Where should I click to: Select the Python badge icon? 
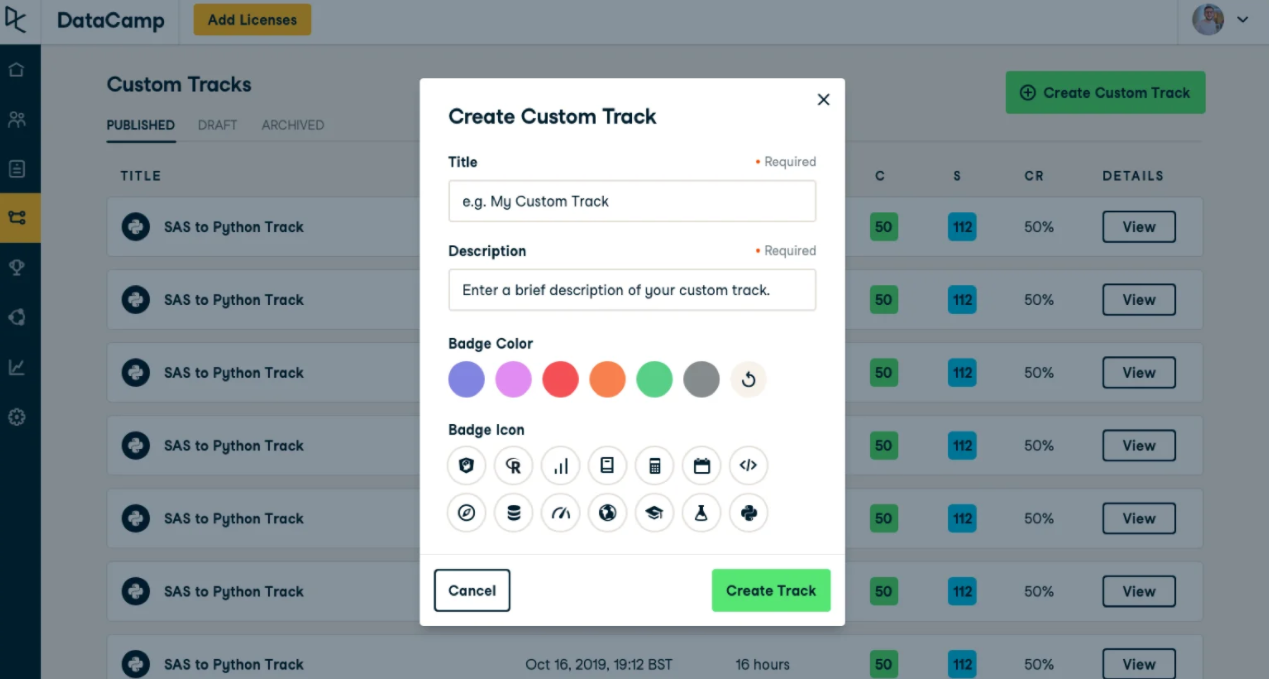click(x=748, y=512)
